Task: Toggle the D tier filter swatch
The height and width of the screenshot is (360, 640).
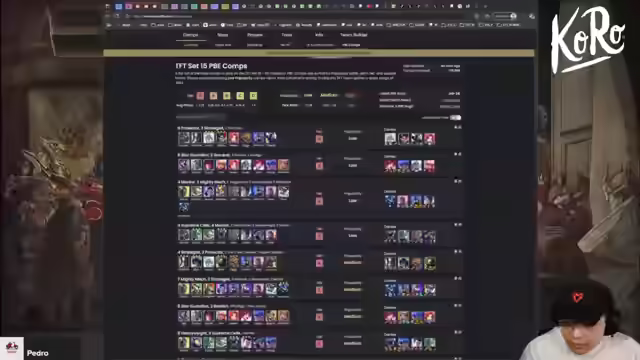Action: pos(253,96)
